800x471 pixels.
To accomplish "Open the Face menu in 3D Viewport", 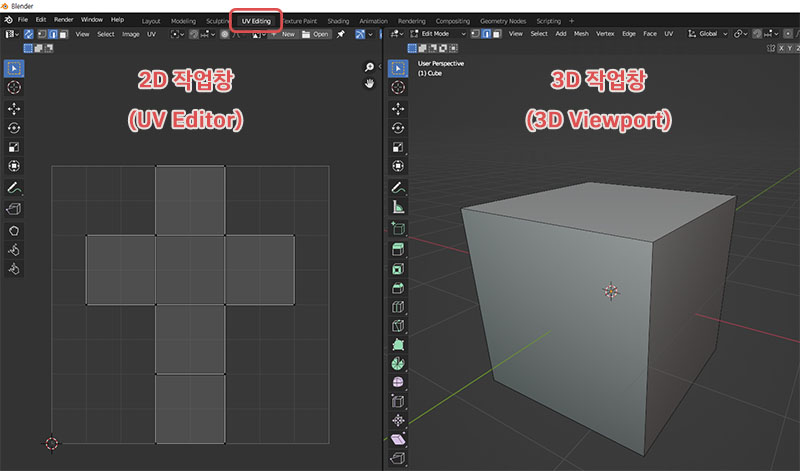I will pos(650,34).
